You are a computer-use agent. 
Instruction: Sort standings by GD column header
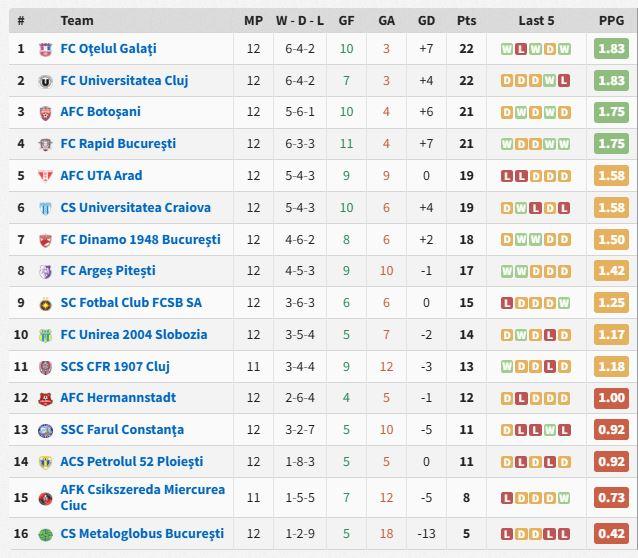click(426, 20)
